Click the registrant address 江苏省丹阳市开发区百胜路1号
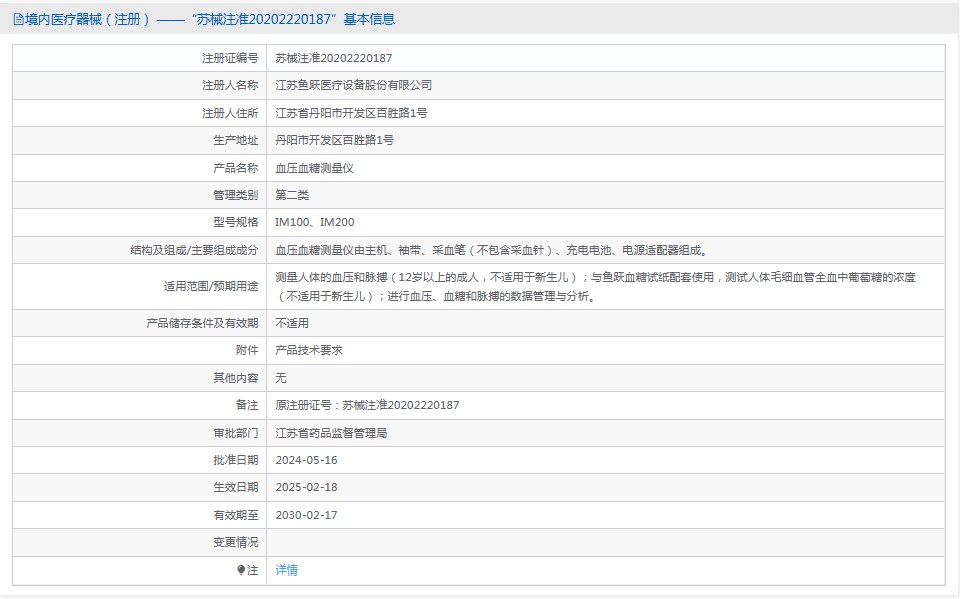Viewport: 960px width, 599px height. [x=351, y=113]
